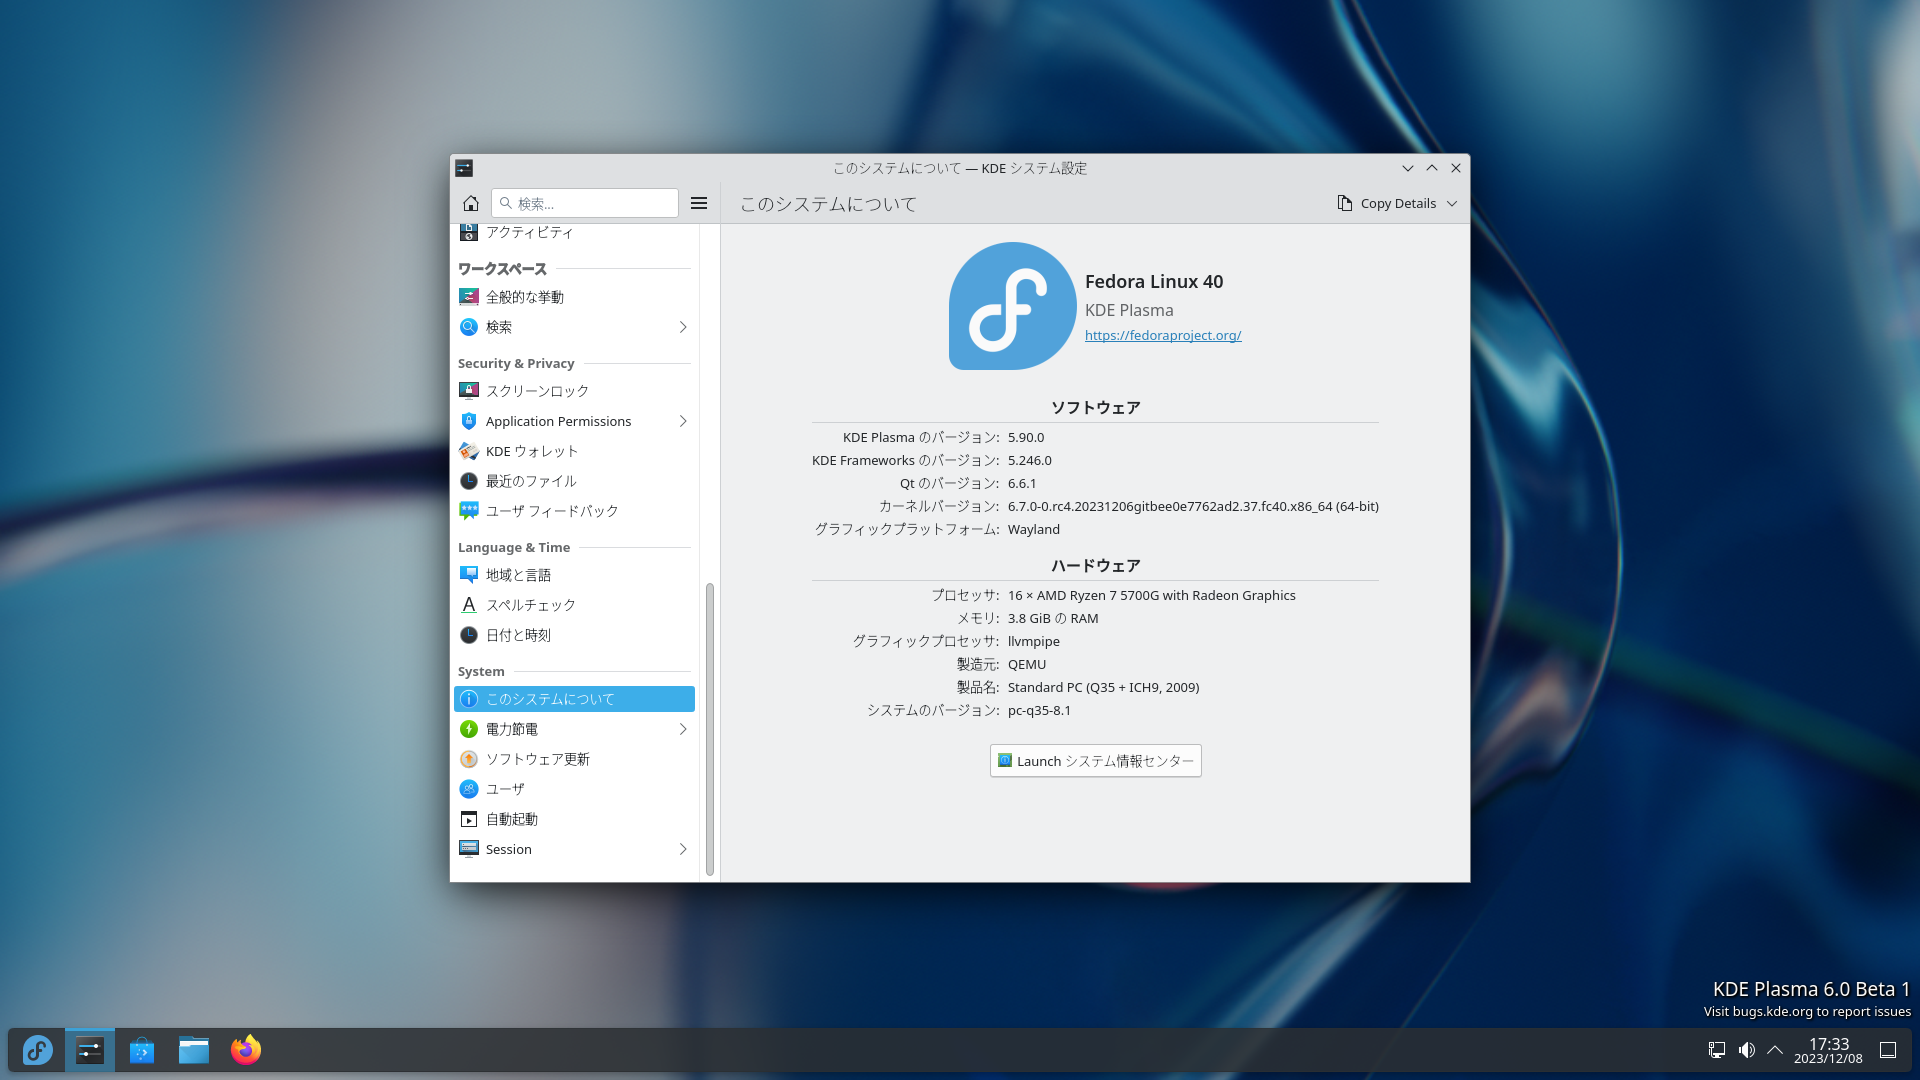Click the sidebar vertical scrollbar
Screen dimensions: 1920x1080
(x=709, y=728)
